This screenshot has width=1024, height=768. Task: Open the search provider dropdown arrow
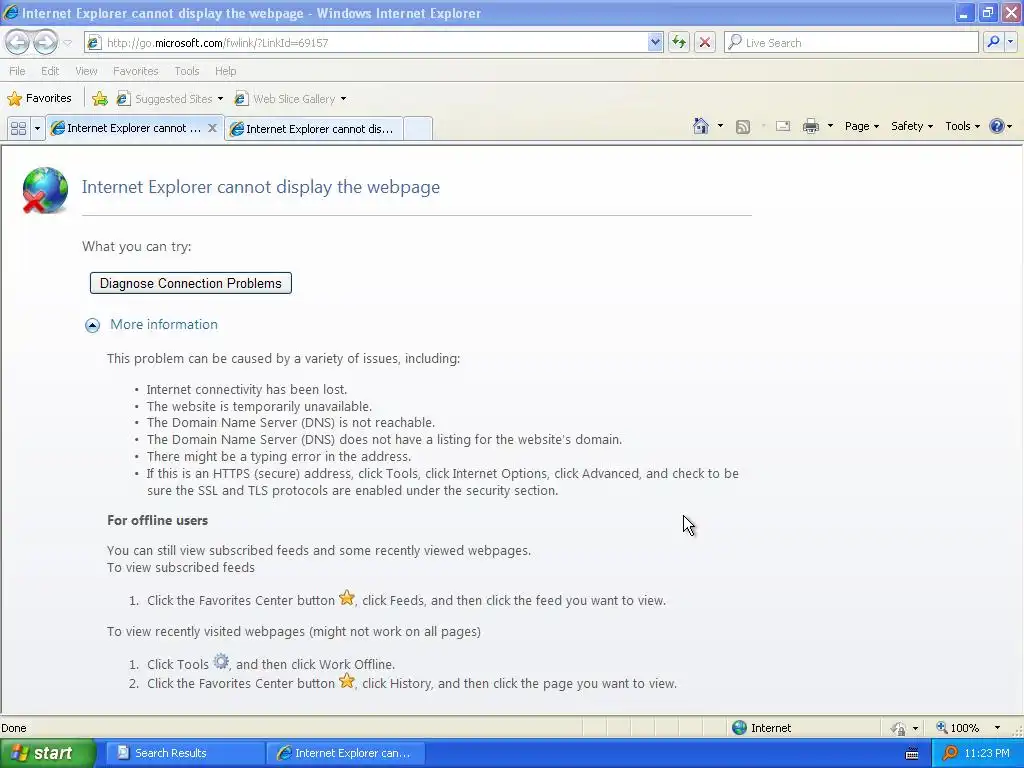tap(1010, 42)
